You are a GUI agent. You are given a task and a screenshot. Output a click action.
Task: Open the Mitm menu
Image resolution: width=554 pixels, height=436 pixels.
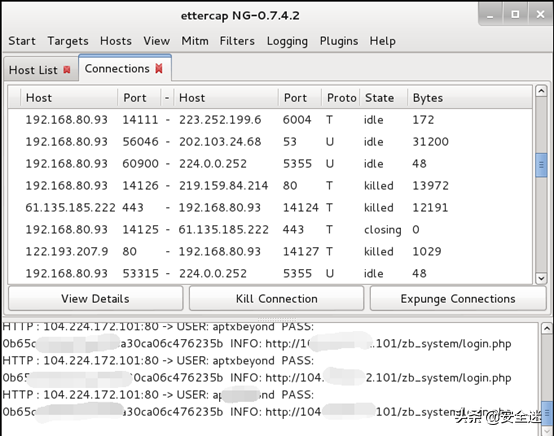[x=195, y=41]
